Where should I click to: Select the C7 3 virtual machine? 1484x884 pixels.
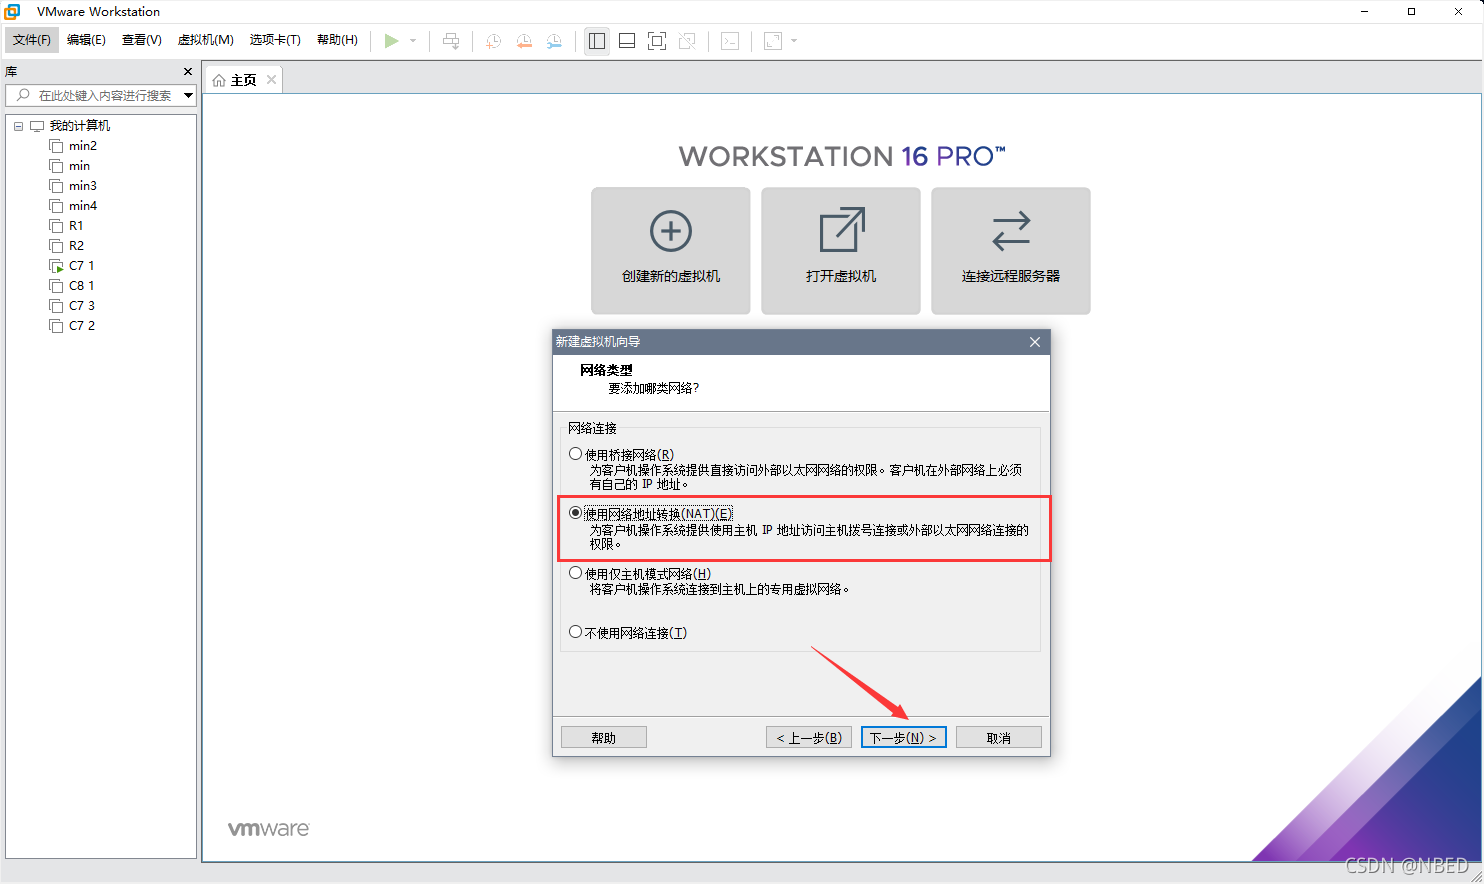81,306
